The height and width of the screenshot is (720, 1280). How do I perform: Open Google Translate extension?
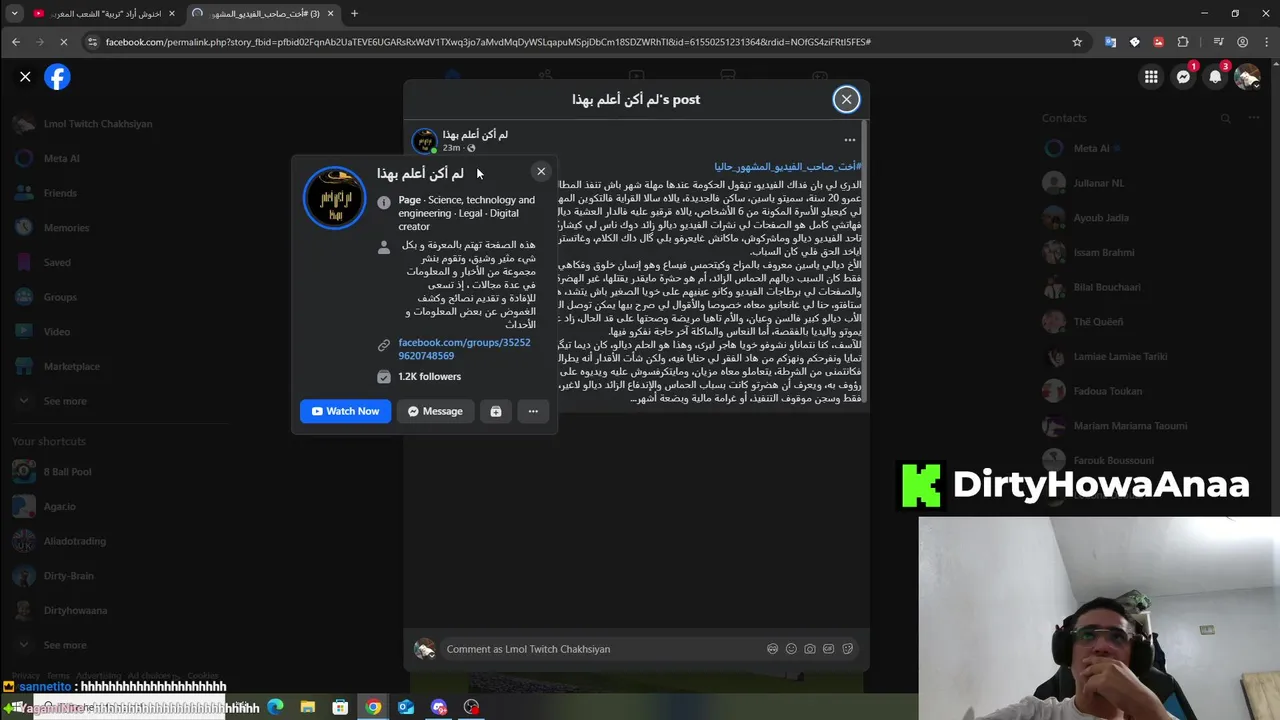coord(1110,42)
